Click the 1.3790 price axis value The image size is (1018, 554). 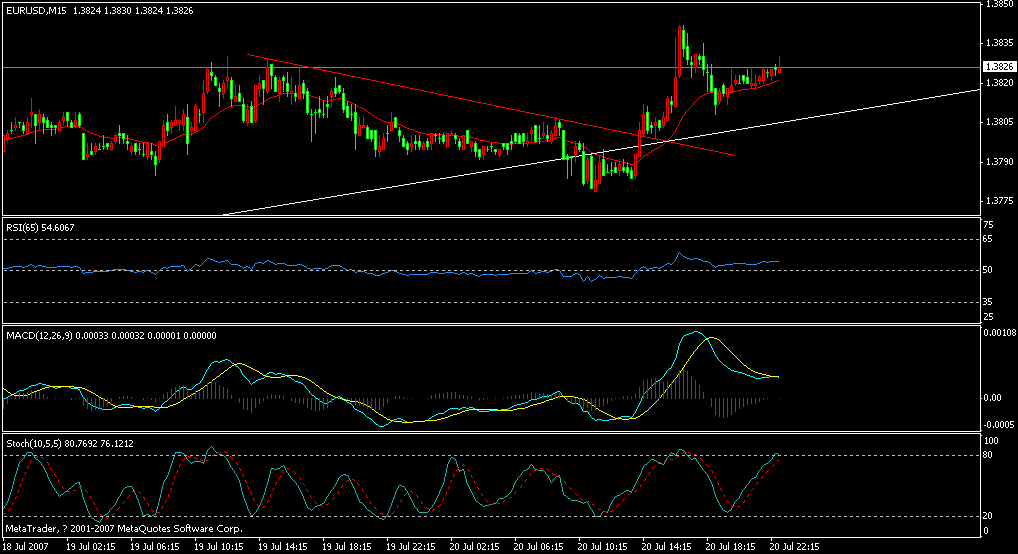click(999, 162)
